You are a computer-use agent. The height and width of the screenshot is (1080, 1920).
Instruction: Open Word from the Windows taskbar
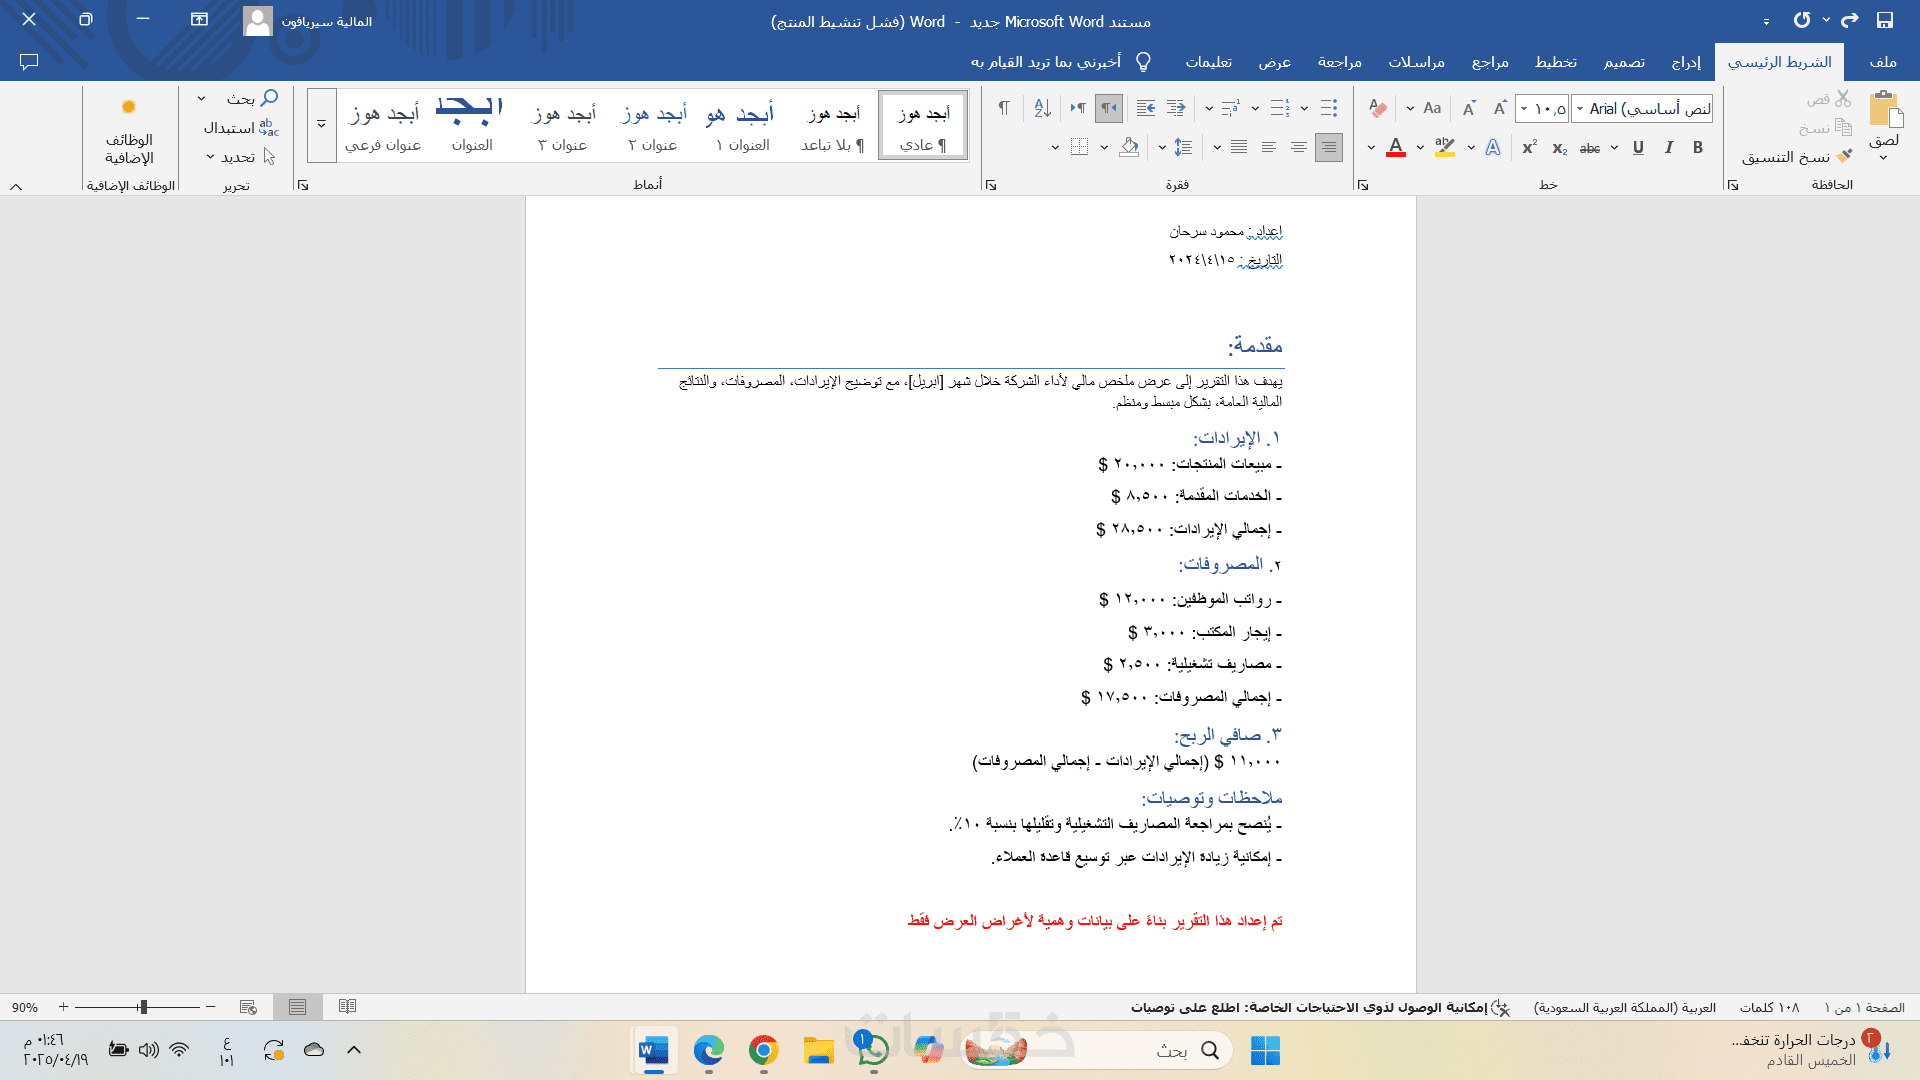[653, 1050]
